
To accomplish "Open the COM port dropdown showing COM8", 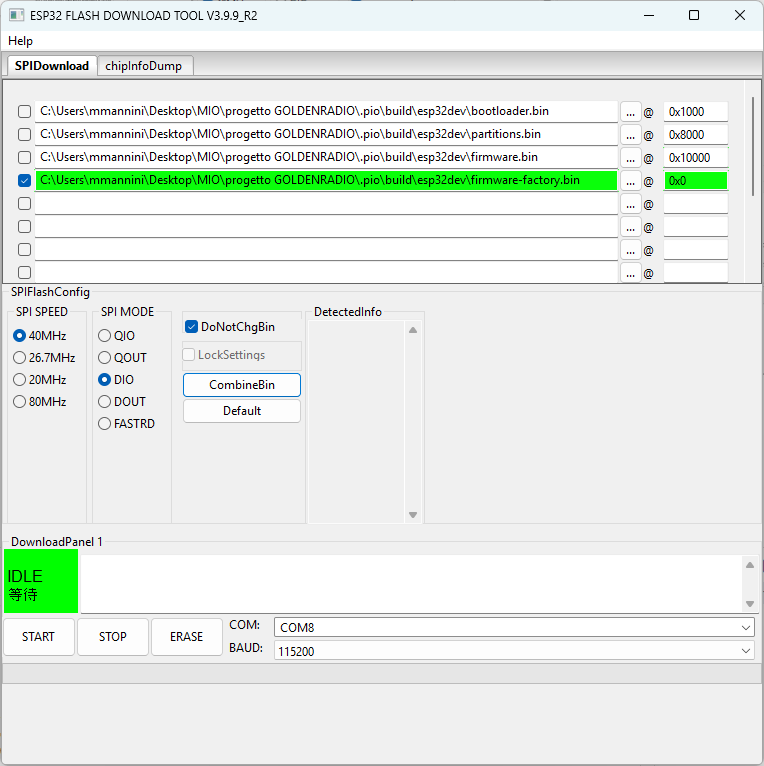I will (514, 628).
